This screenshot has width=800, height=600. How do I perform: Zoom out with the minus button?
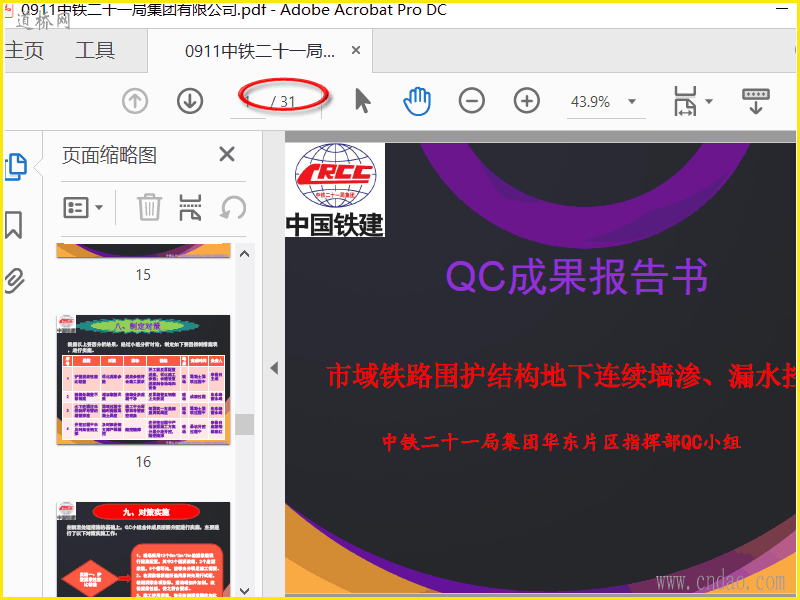(472, 101)
